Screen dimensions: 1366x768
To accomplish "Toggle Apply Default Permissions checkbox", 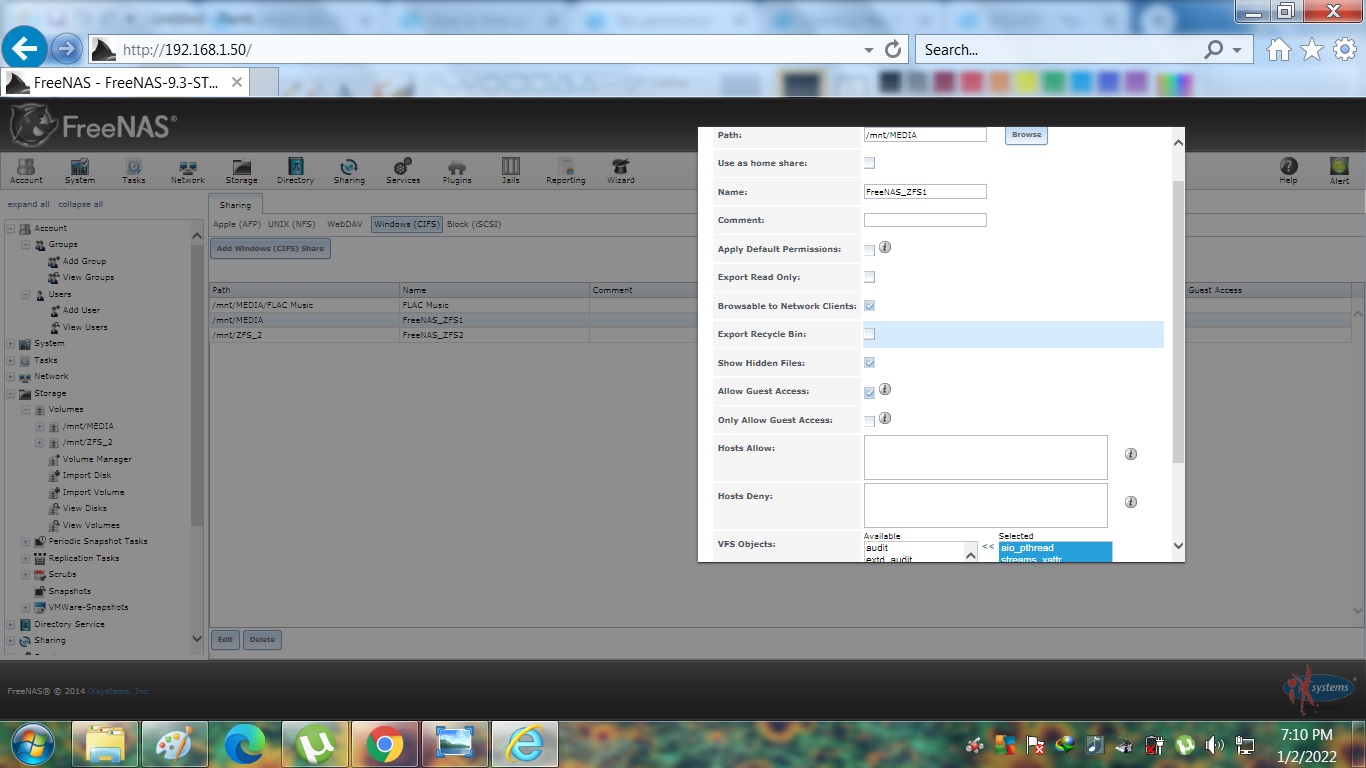I will pos(869,250).
